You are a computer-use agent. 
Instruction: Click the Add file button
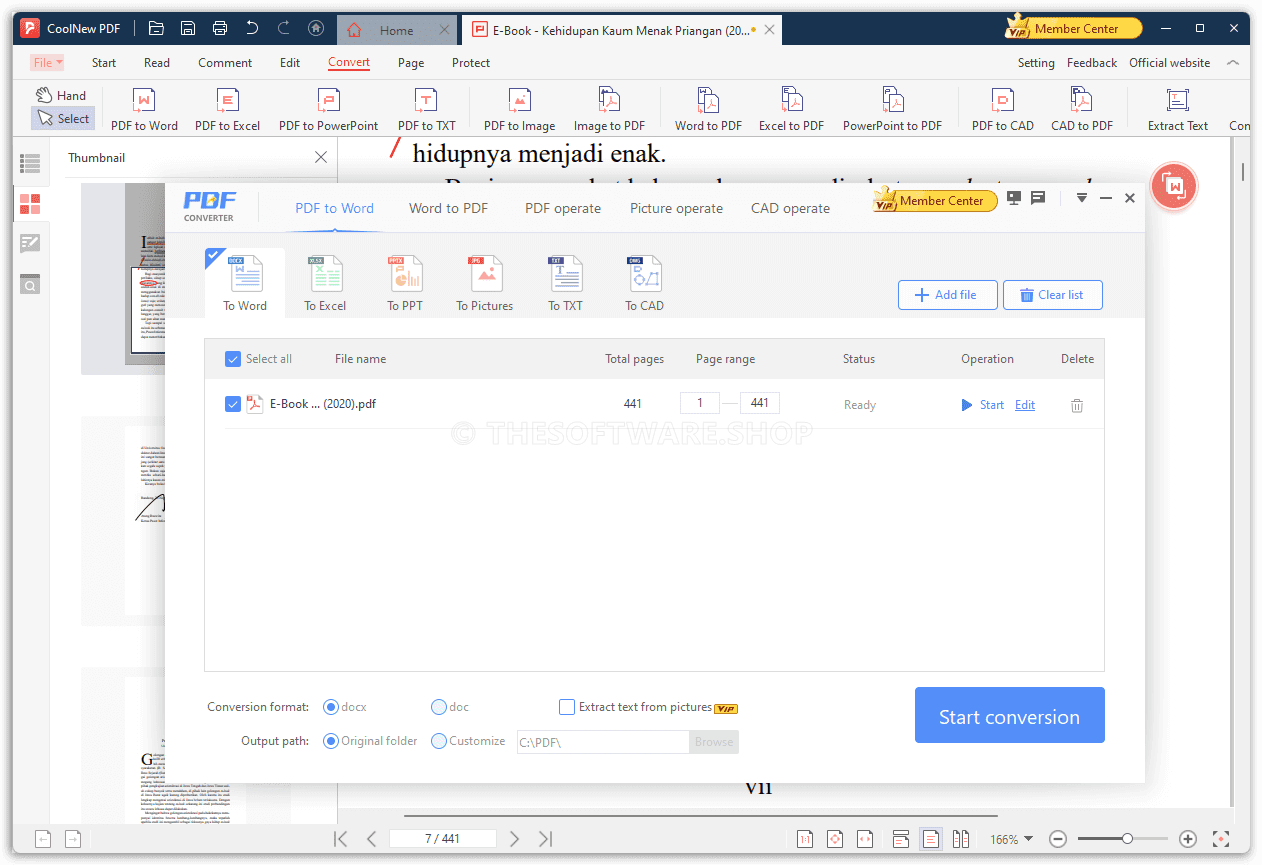[x=948, y=295]
